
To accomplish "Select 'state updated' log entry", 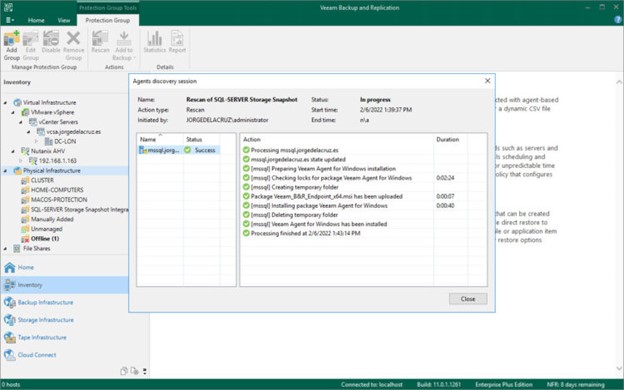I will coord(298,159).
